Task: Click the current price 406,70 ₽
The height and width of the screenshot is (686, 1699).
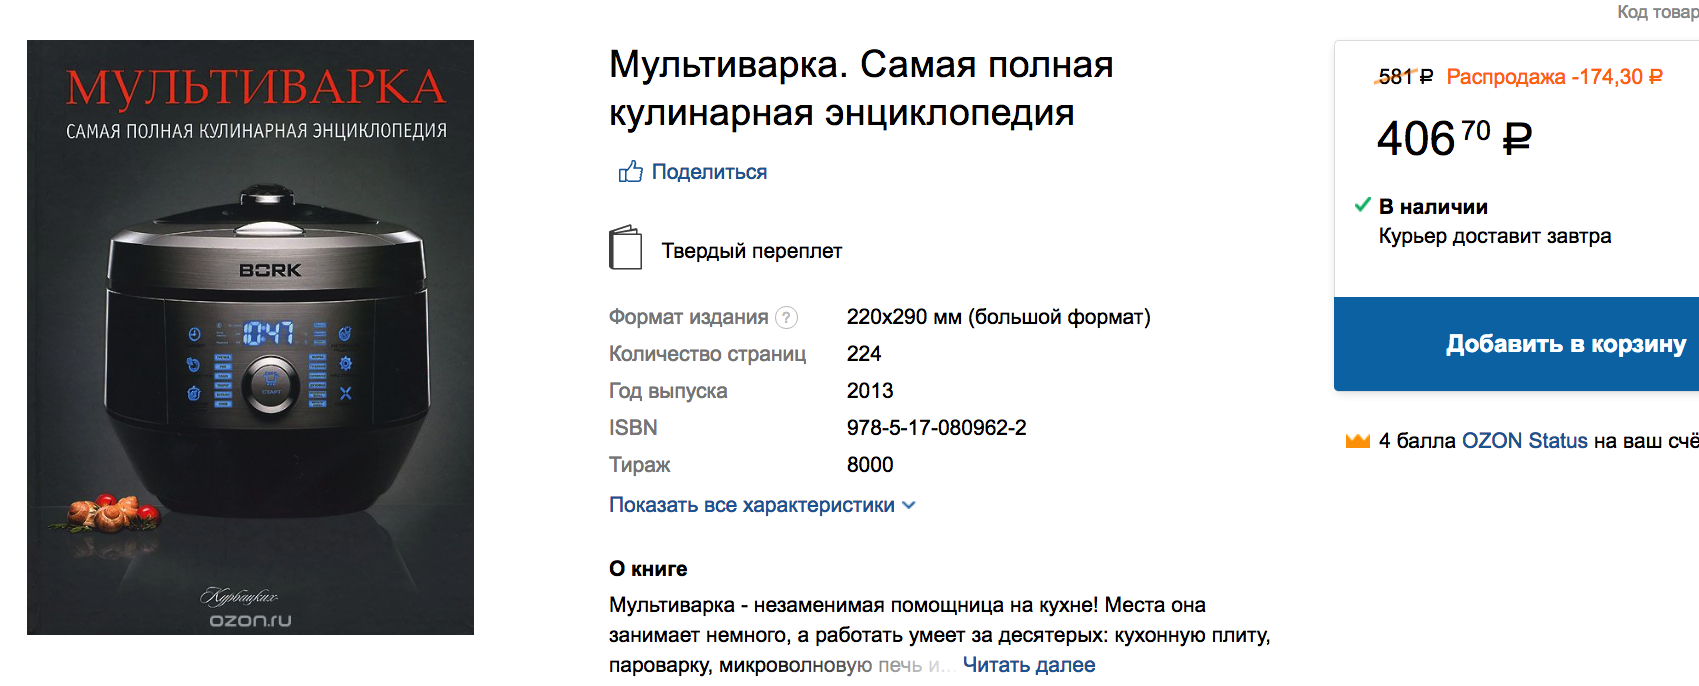Action: point(1453,138)
